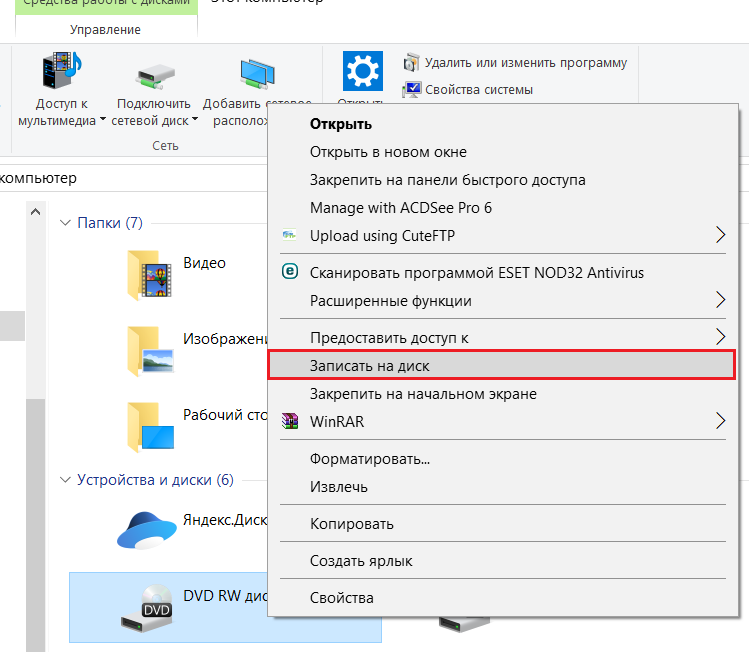Click the navigation pane scrollbar thumb

[35, 524]
